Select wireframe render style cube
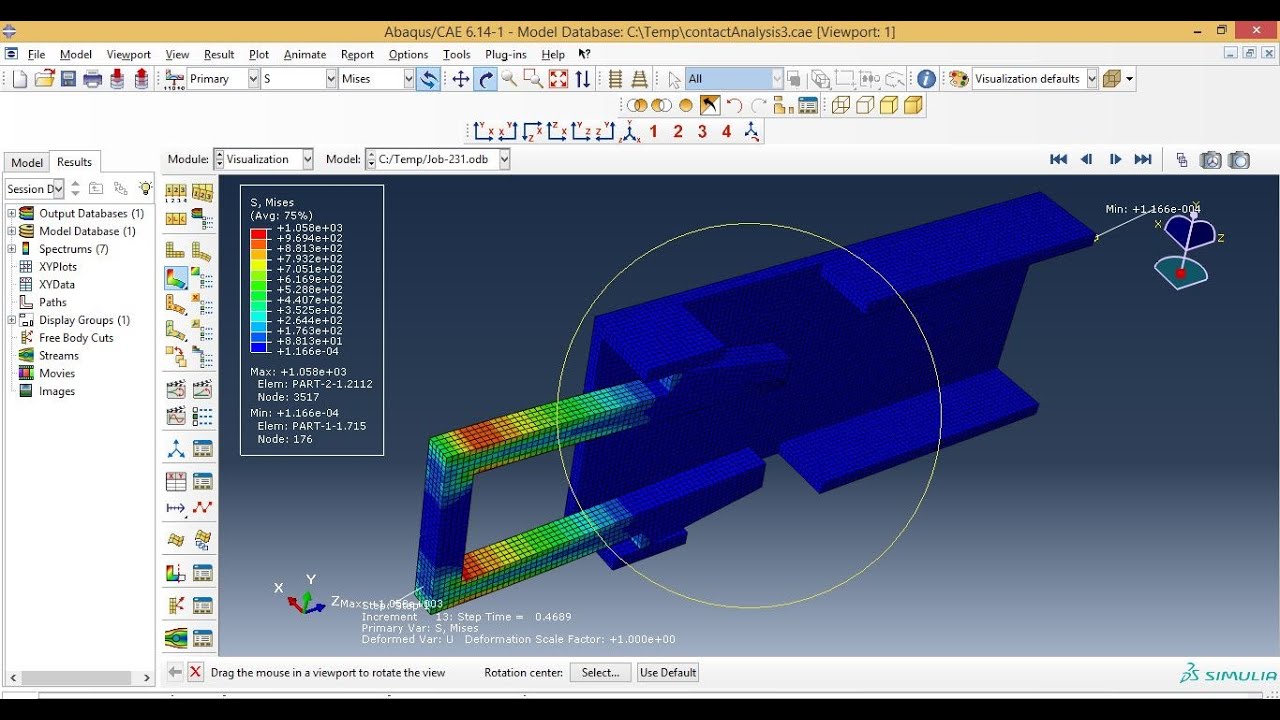 pos(841,105)
